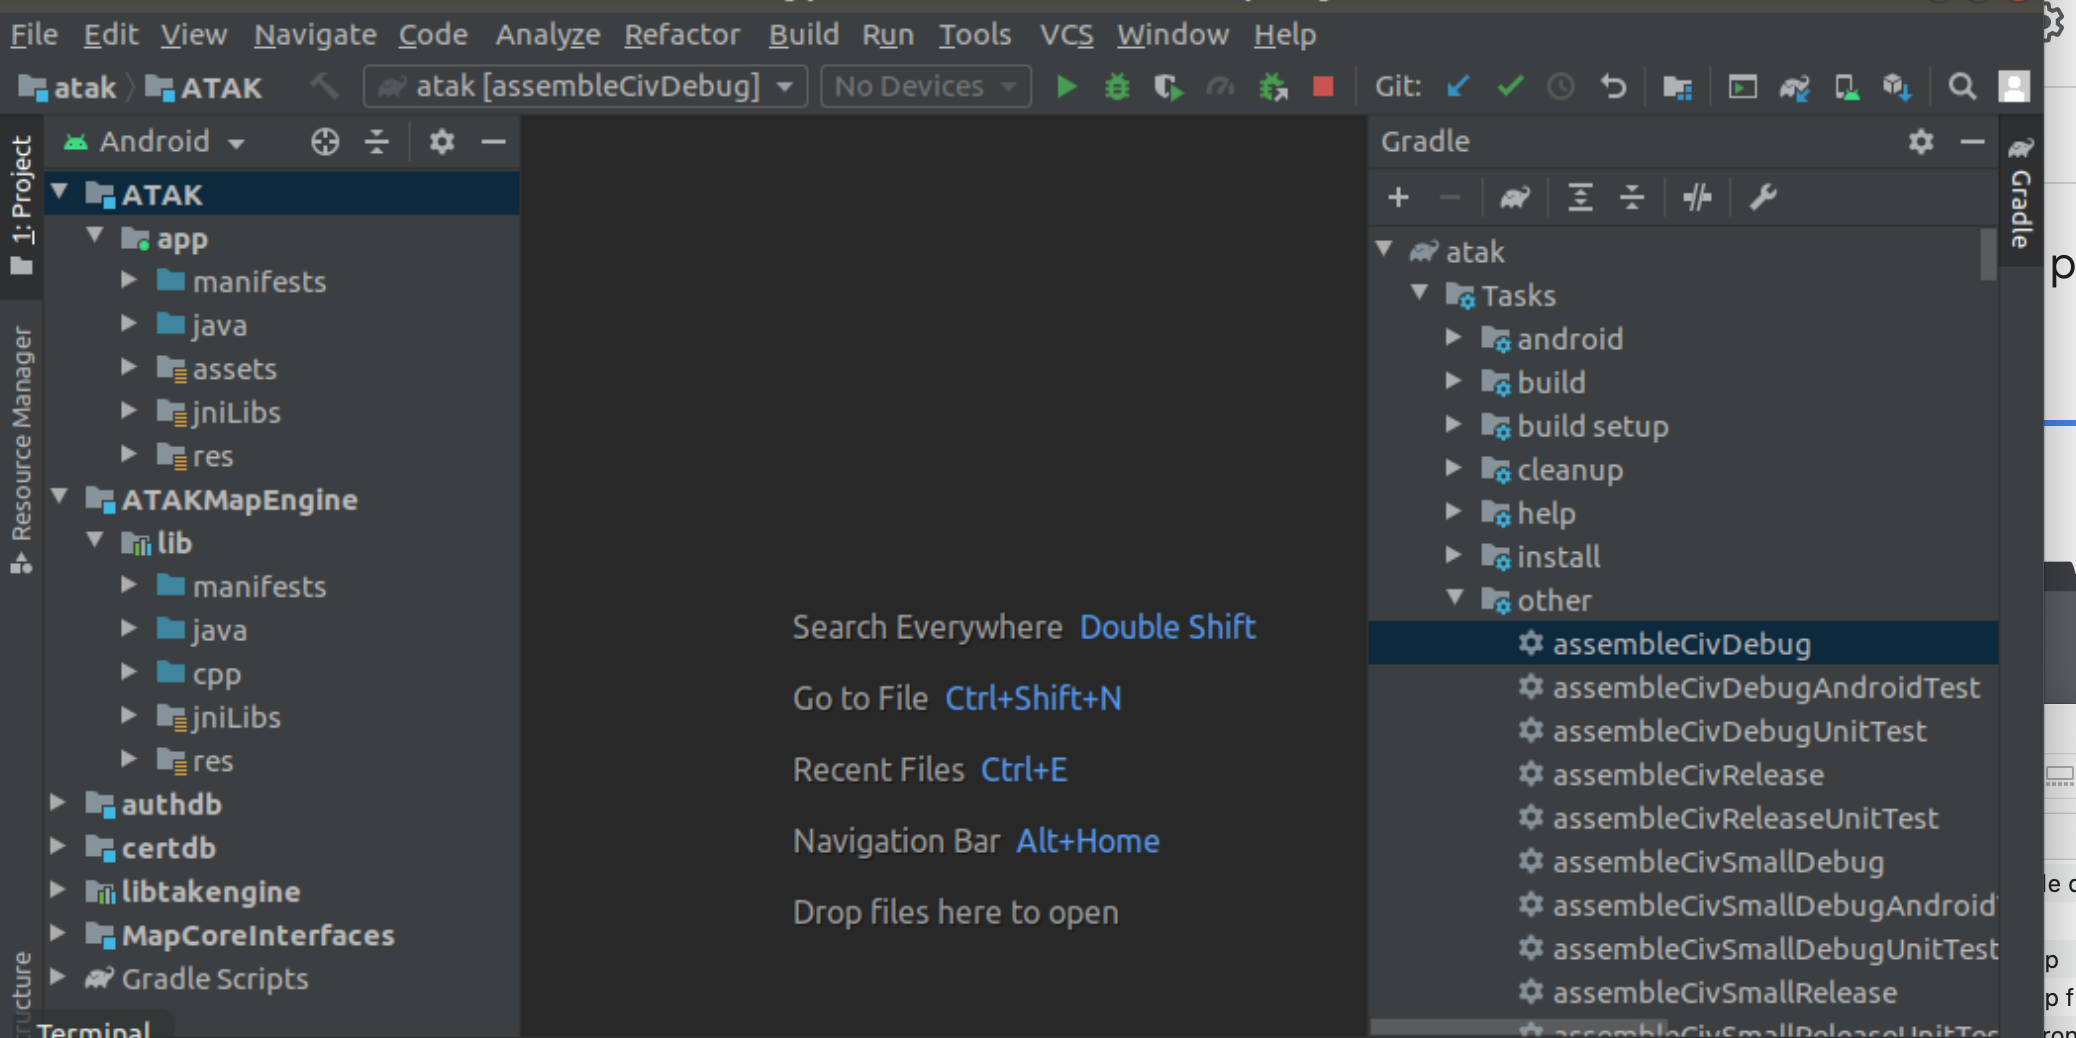
Task: Expand the Gradle Scripts node
Action: coord(58,977)
